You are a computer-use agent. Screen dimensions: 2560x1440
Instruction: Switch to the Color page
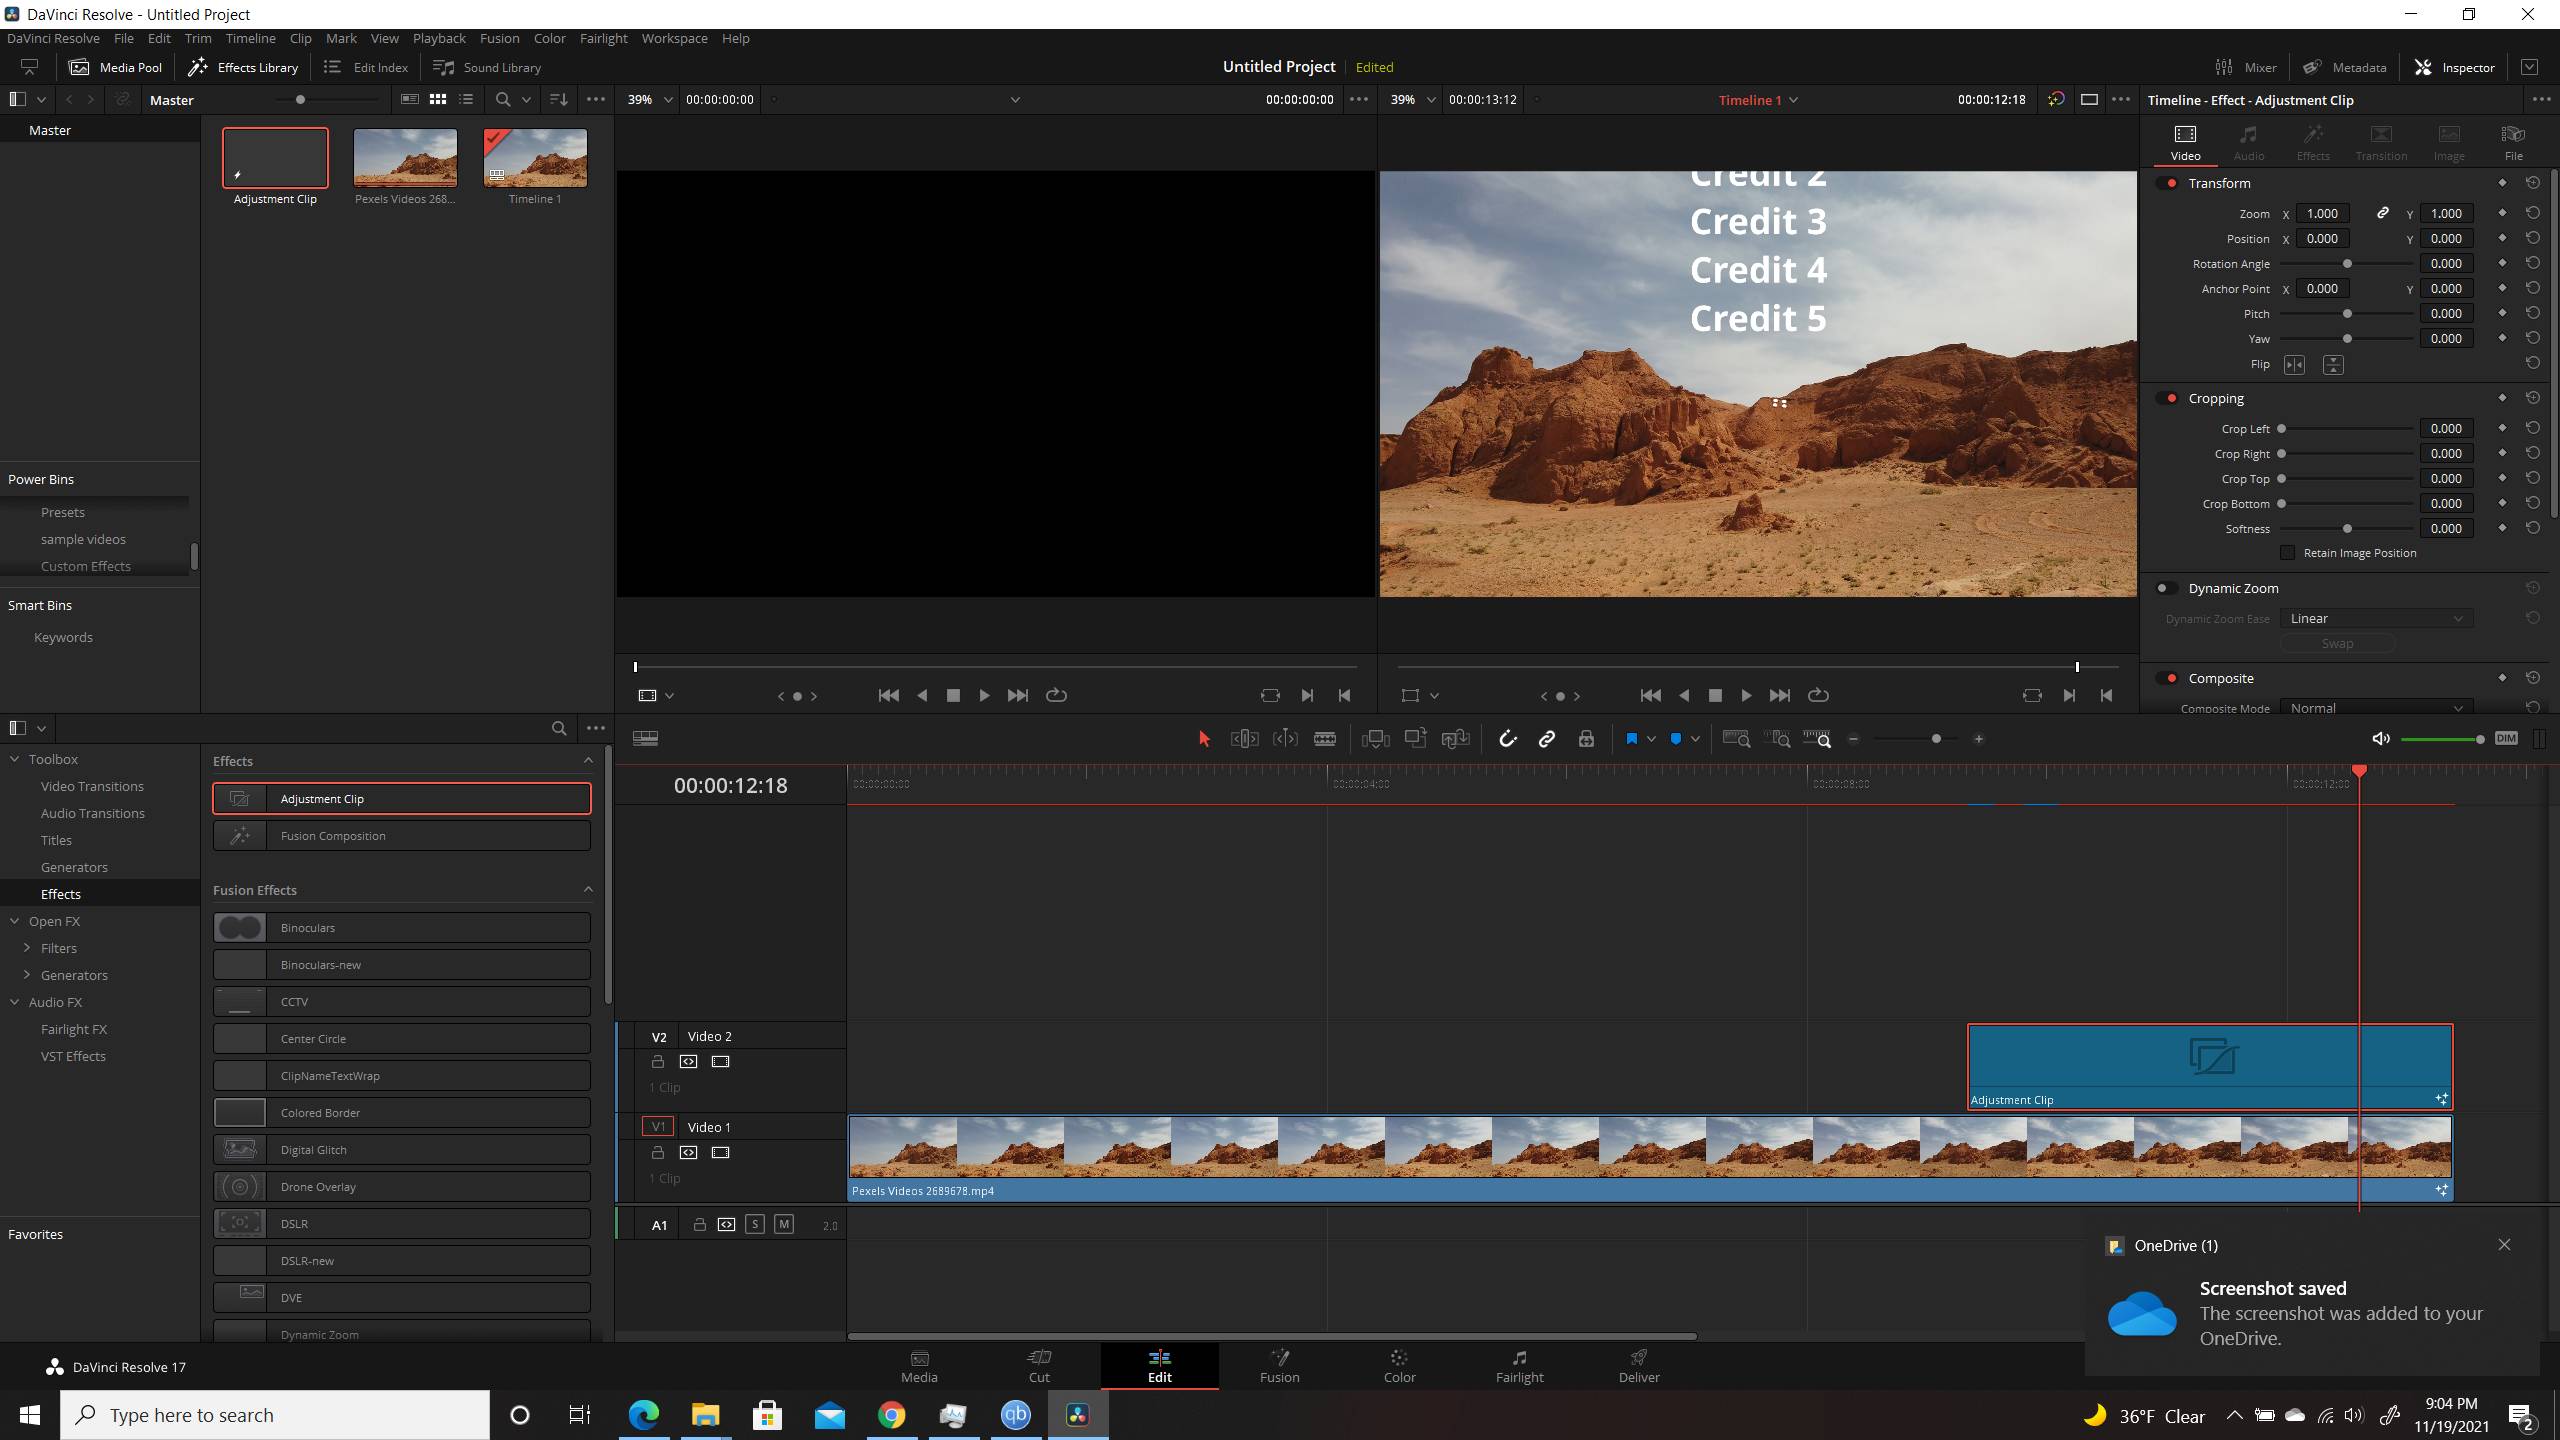click(x=1399, y=1366)
